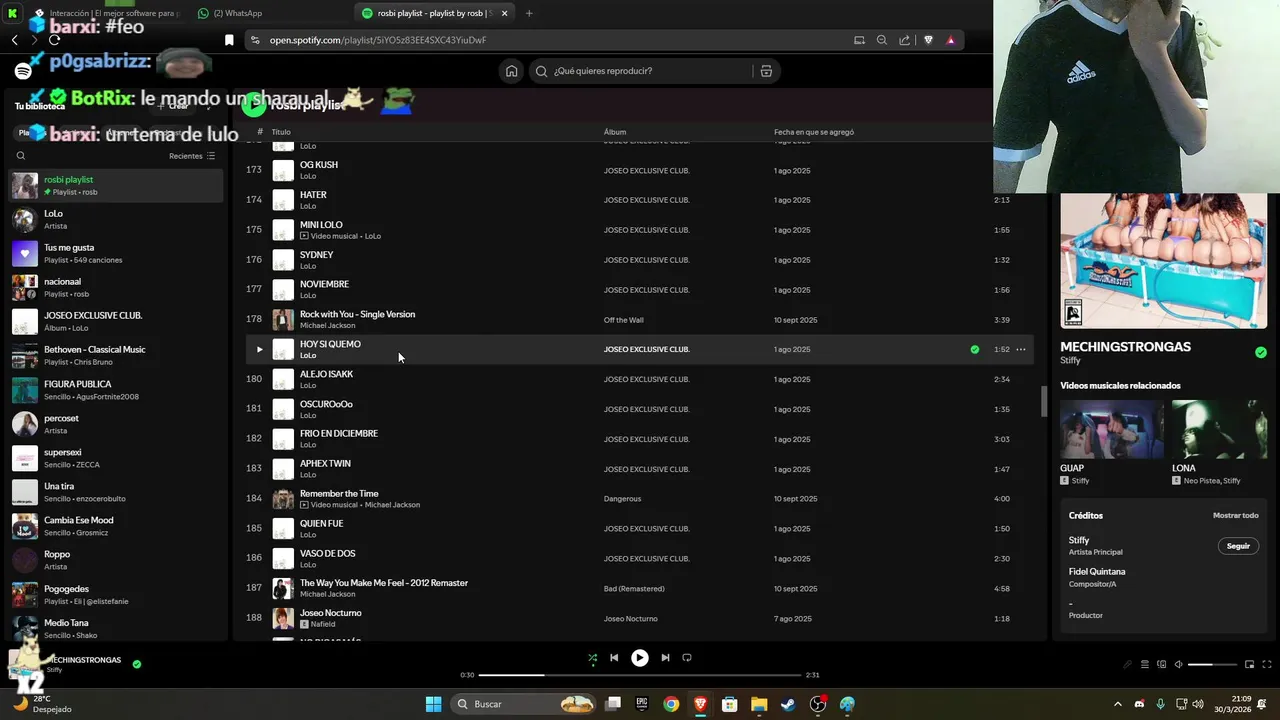The width and height of the screenshot is (1280, 720).
Task: Open the miniplayer icon
Action: tap(1249, 664)
